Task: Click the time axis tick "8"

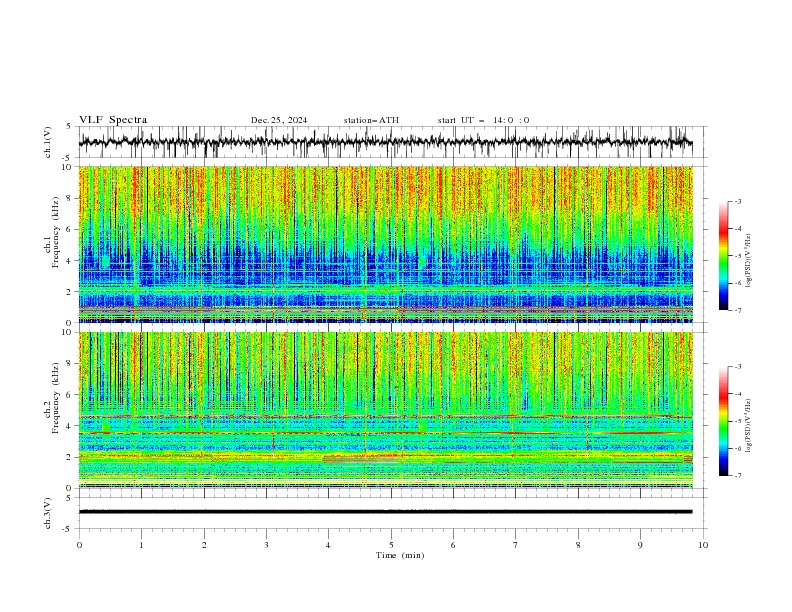Action: [578, 545]
